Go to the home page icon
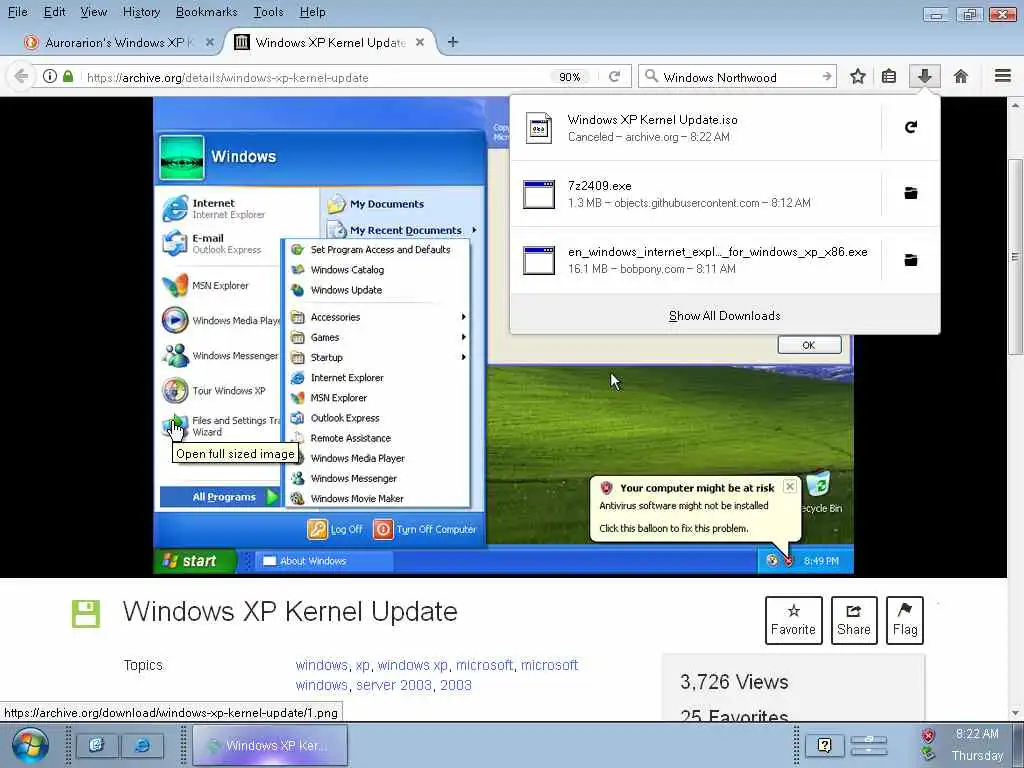The width and height of the screenshot is (1024, 768). 960,76
